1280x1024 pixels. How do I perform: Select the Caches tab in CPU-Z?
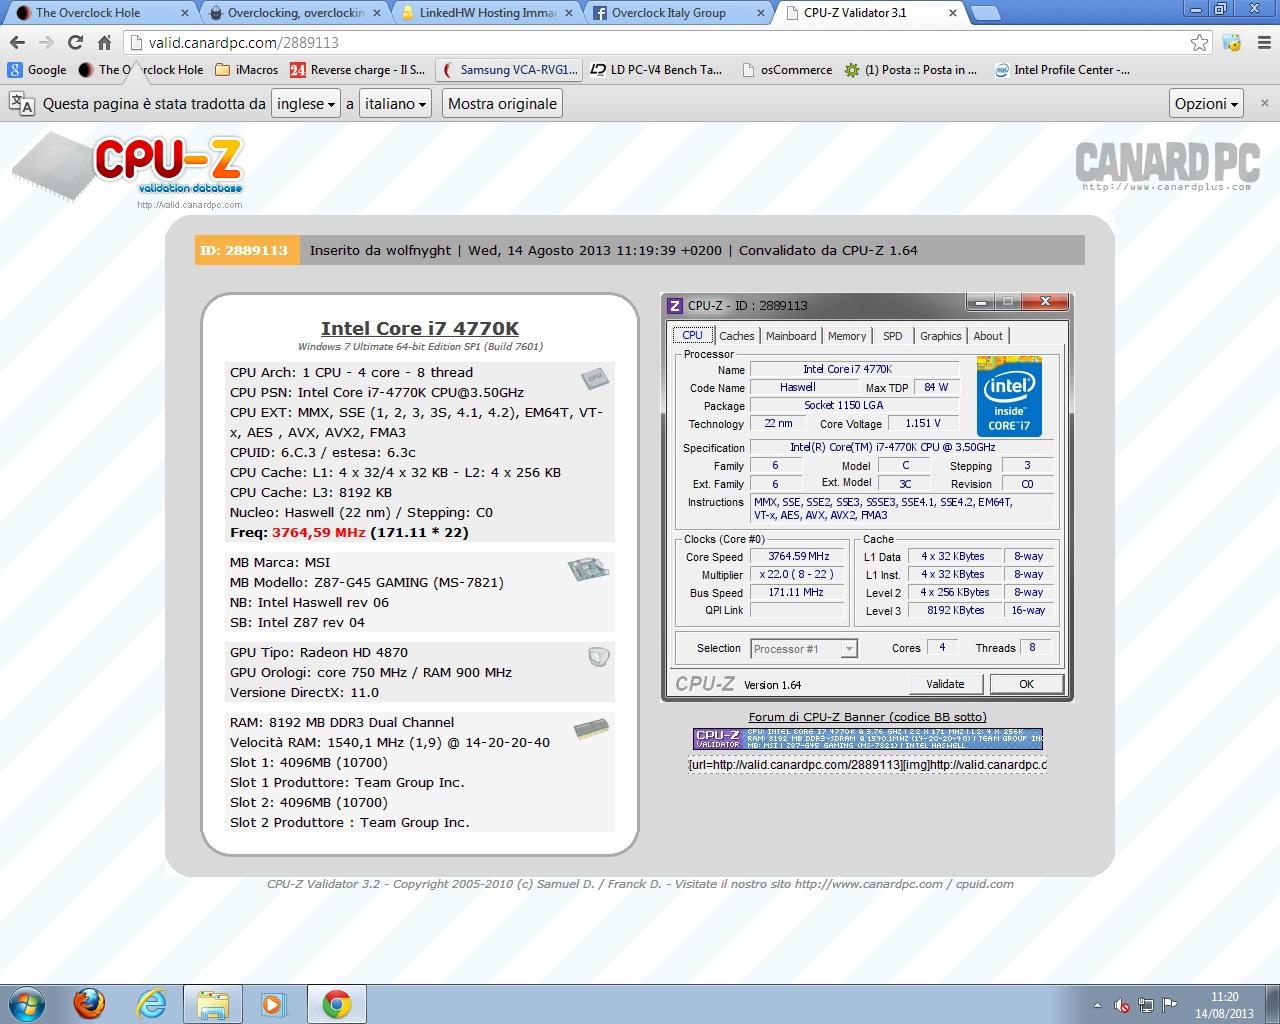tap(737, 336)
